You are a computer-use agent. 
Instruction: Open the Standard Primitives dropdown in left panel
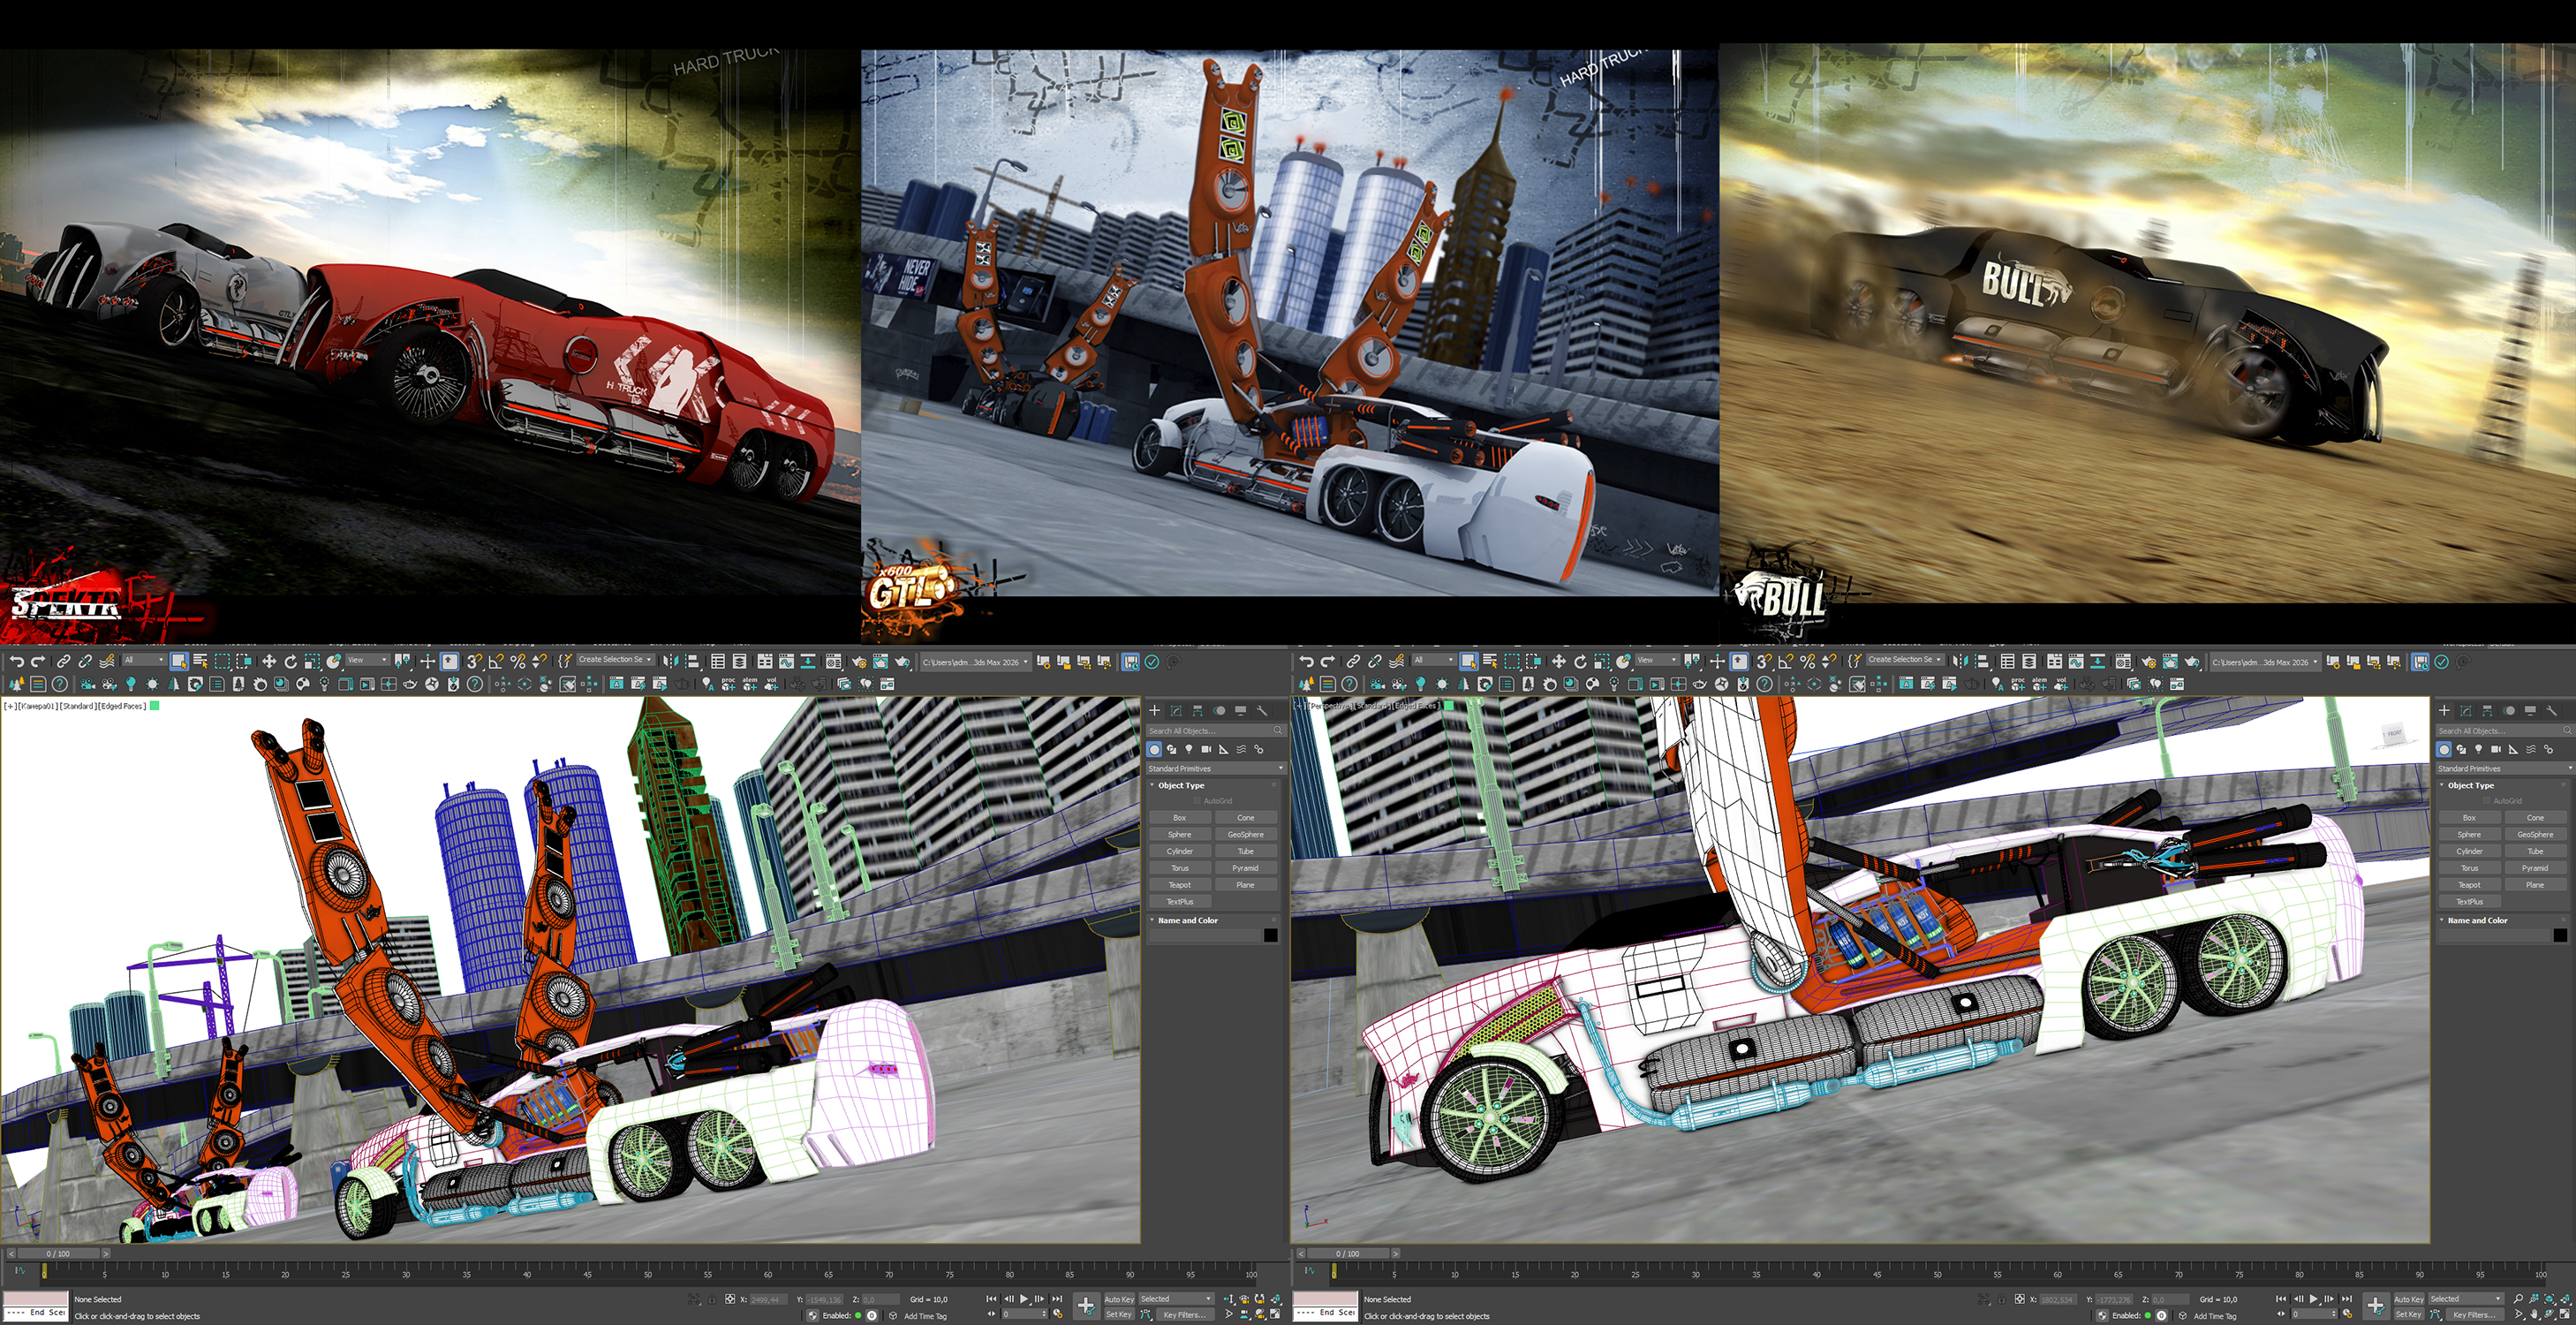click(x=1215, y=768)
